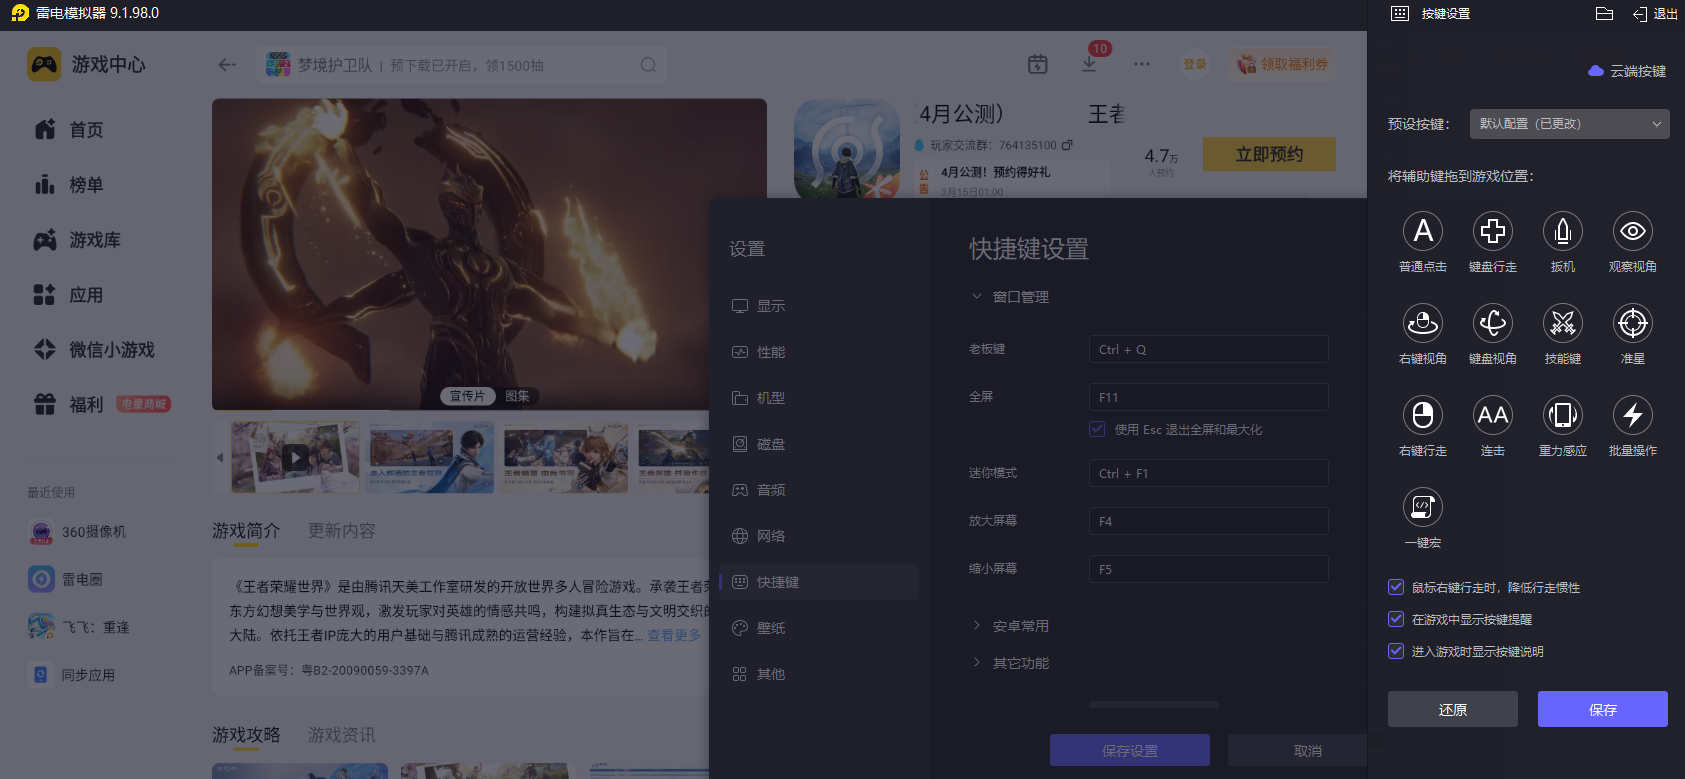Viewport: 1685px width, 779px height.
Task: Click the 老板键 shortcut field
Action: pyautogui.click(x=1208, y=349)
